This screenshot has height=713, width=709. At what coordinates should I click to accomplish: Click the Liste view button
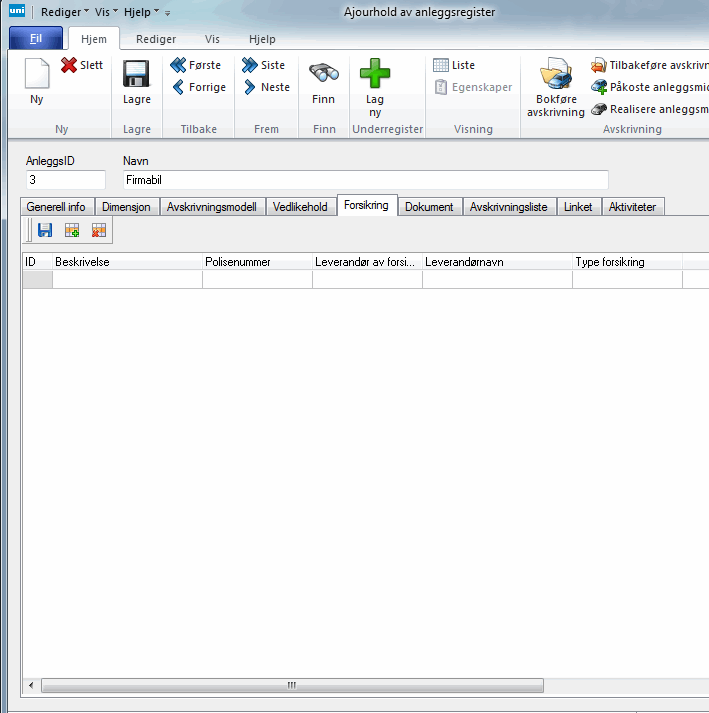454,65
